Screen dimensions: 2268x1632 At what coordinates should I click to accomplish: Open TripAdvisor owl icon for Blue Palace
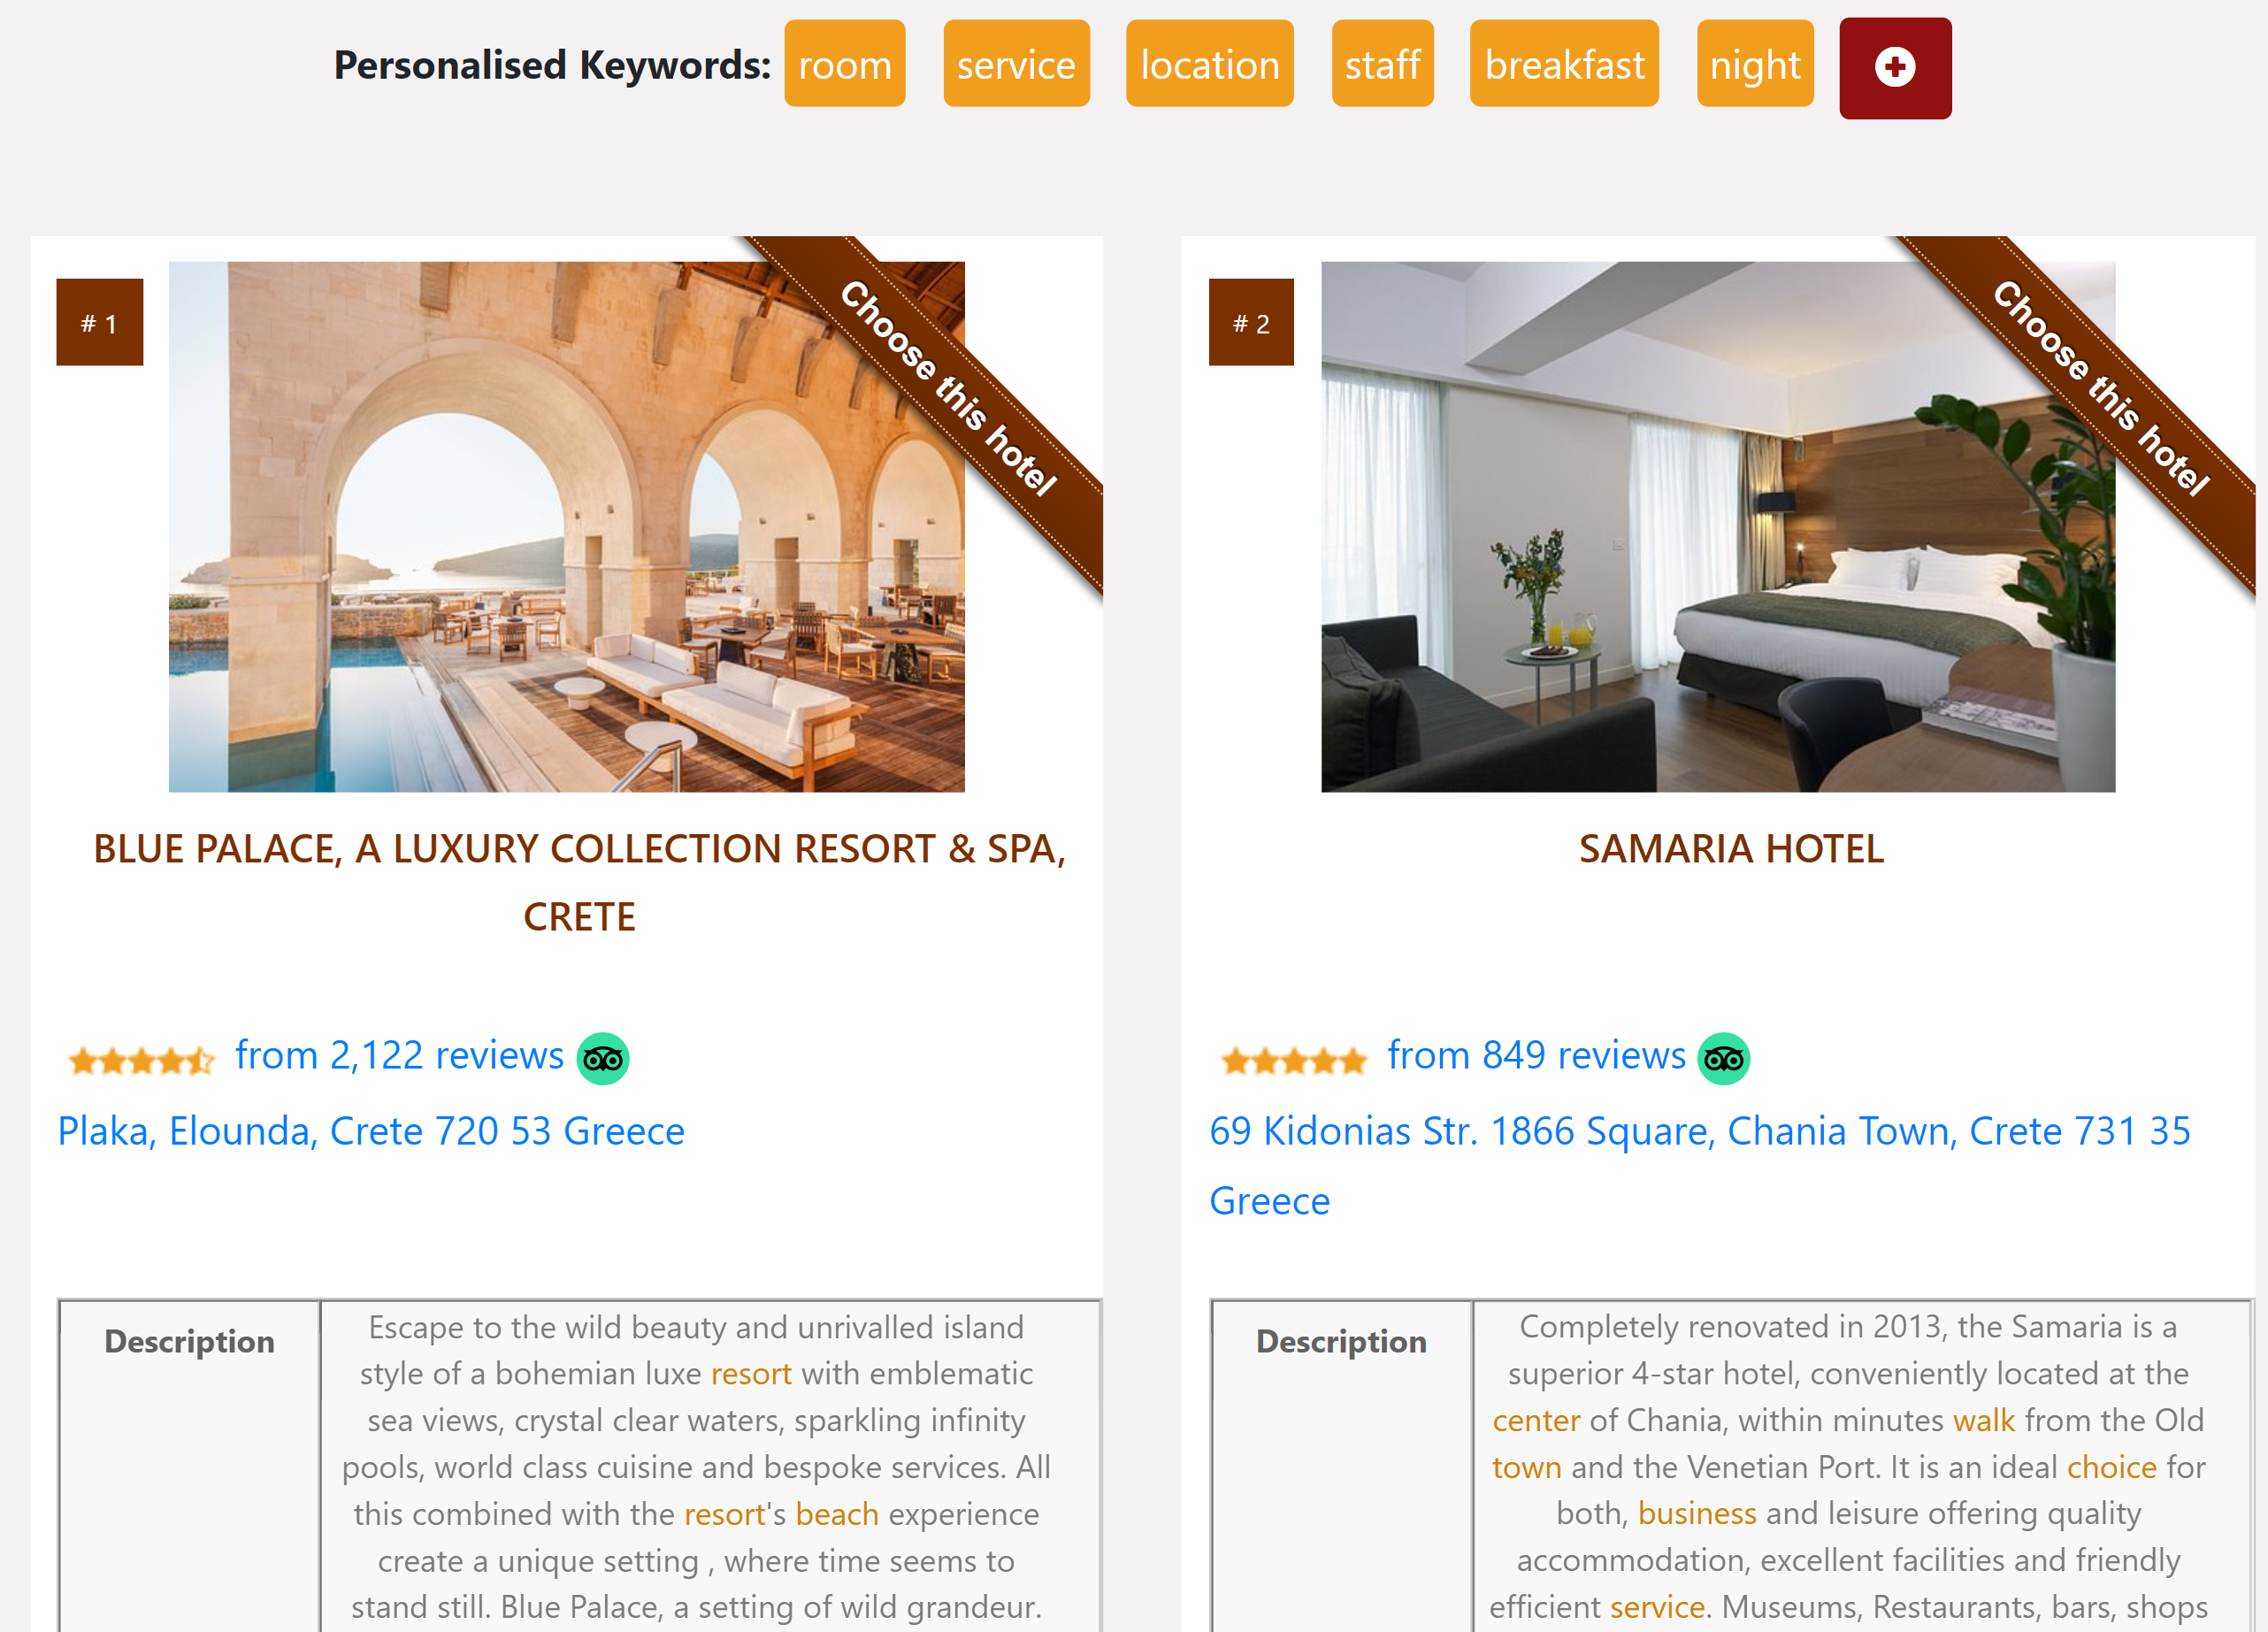(603, 1059)
